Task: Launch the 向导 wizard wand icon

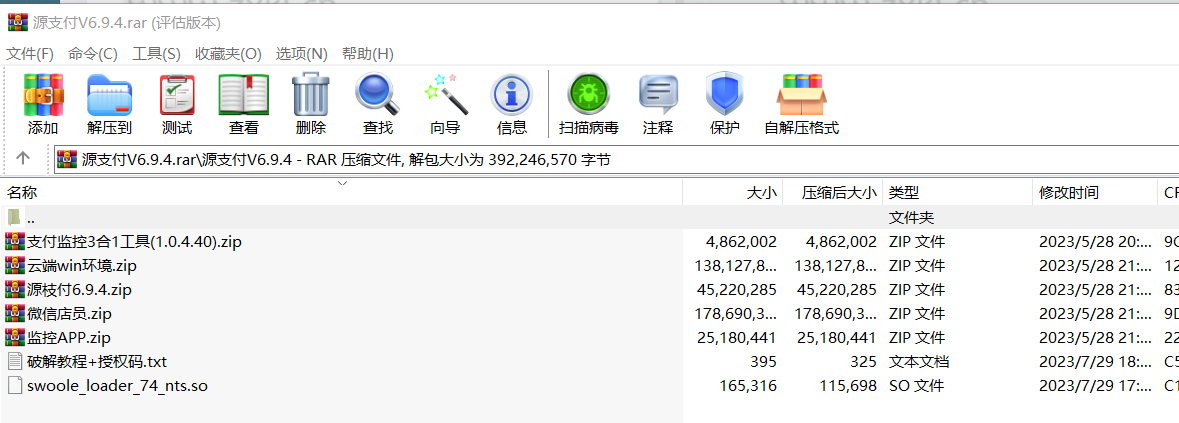Action: (444, 95)
